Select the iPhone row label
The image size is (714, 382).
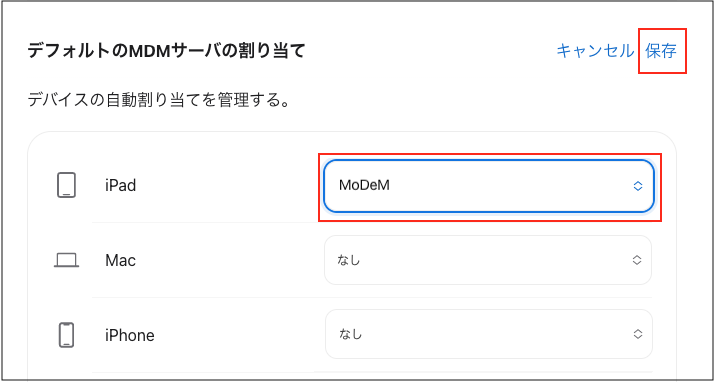click(x=130, y=336)
